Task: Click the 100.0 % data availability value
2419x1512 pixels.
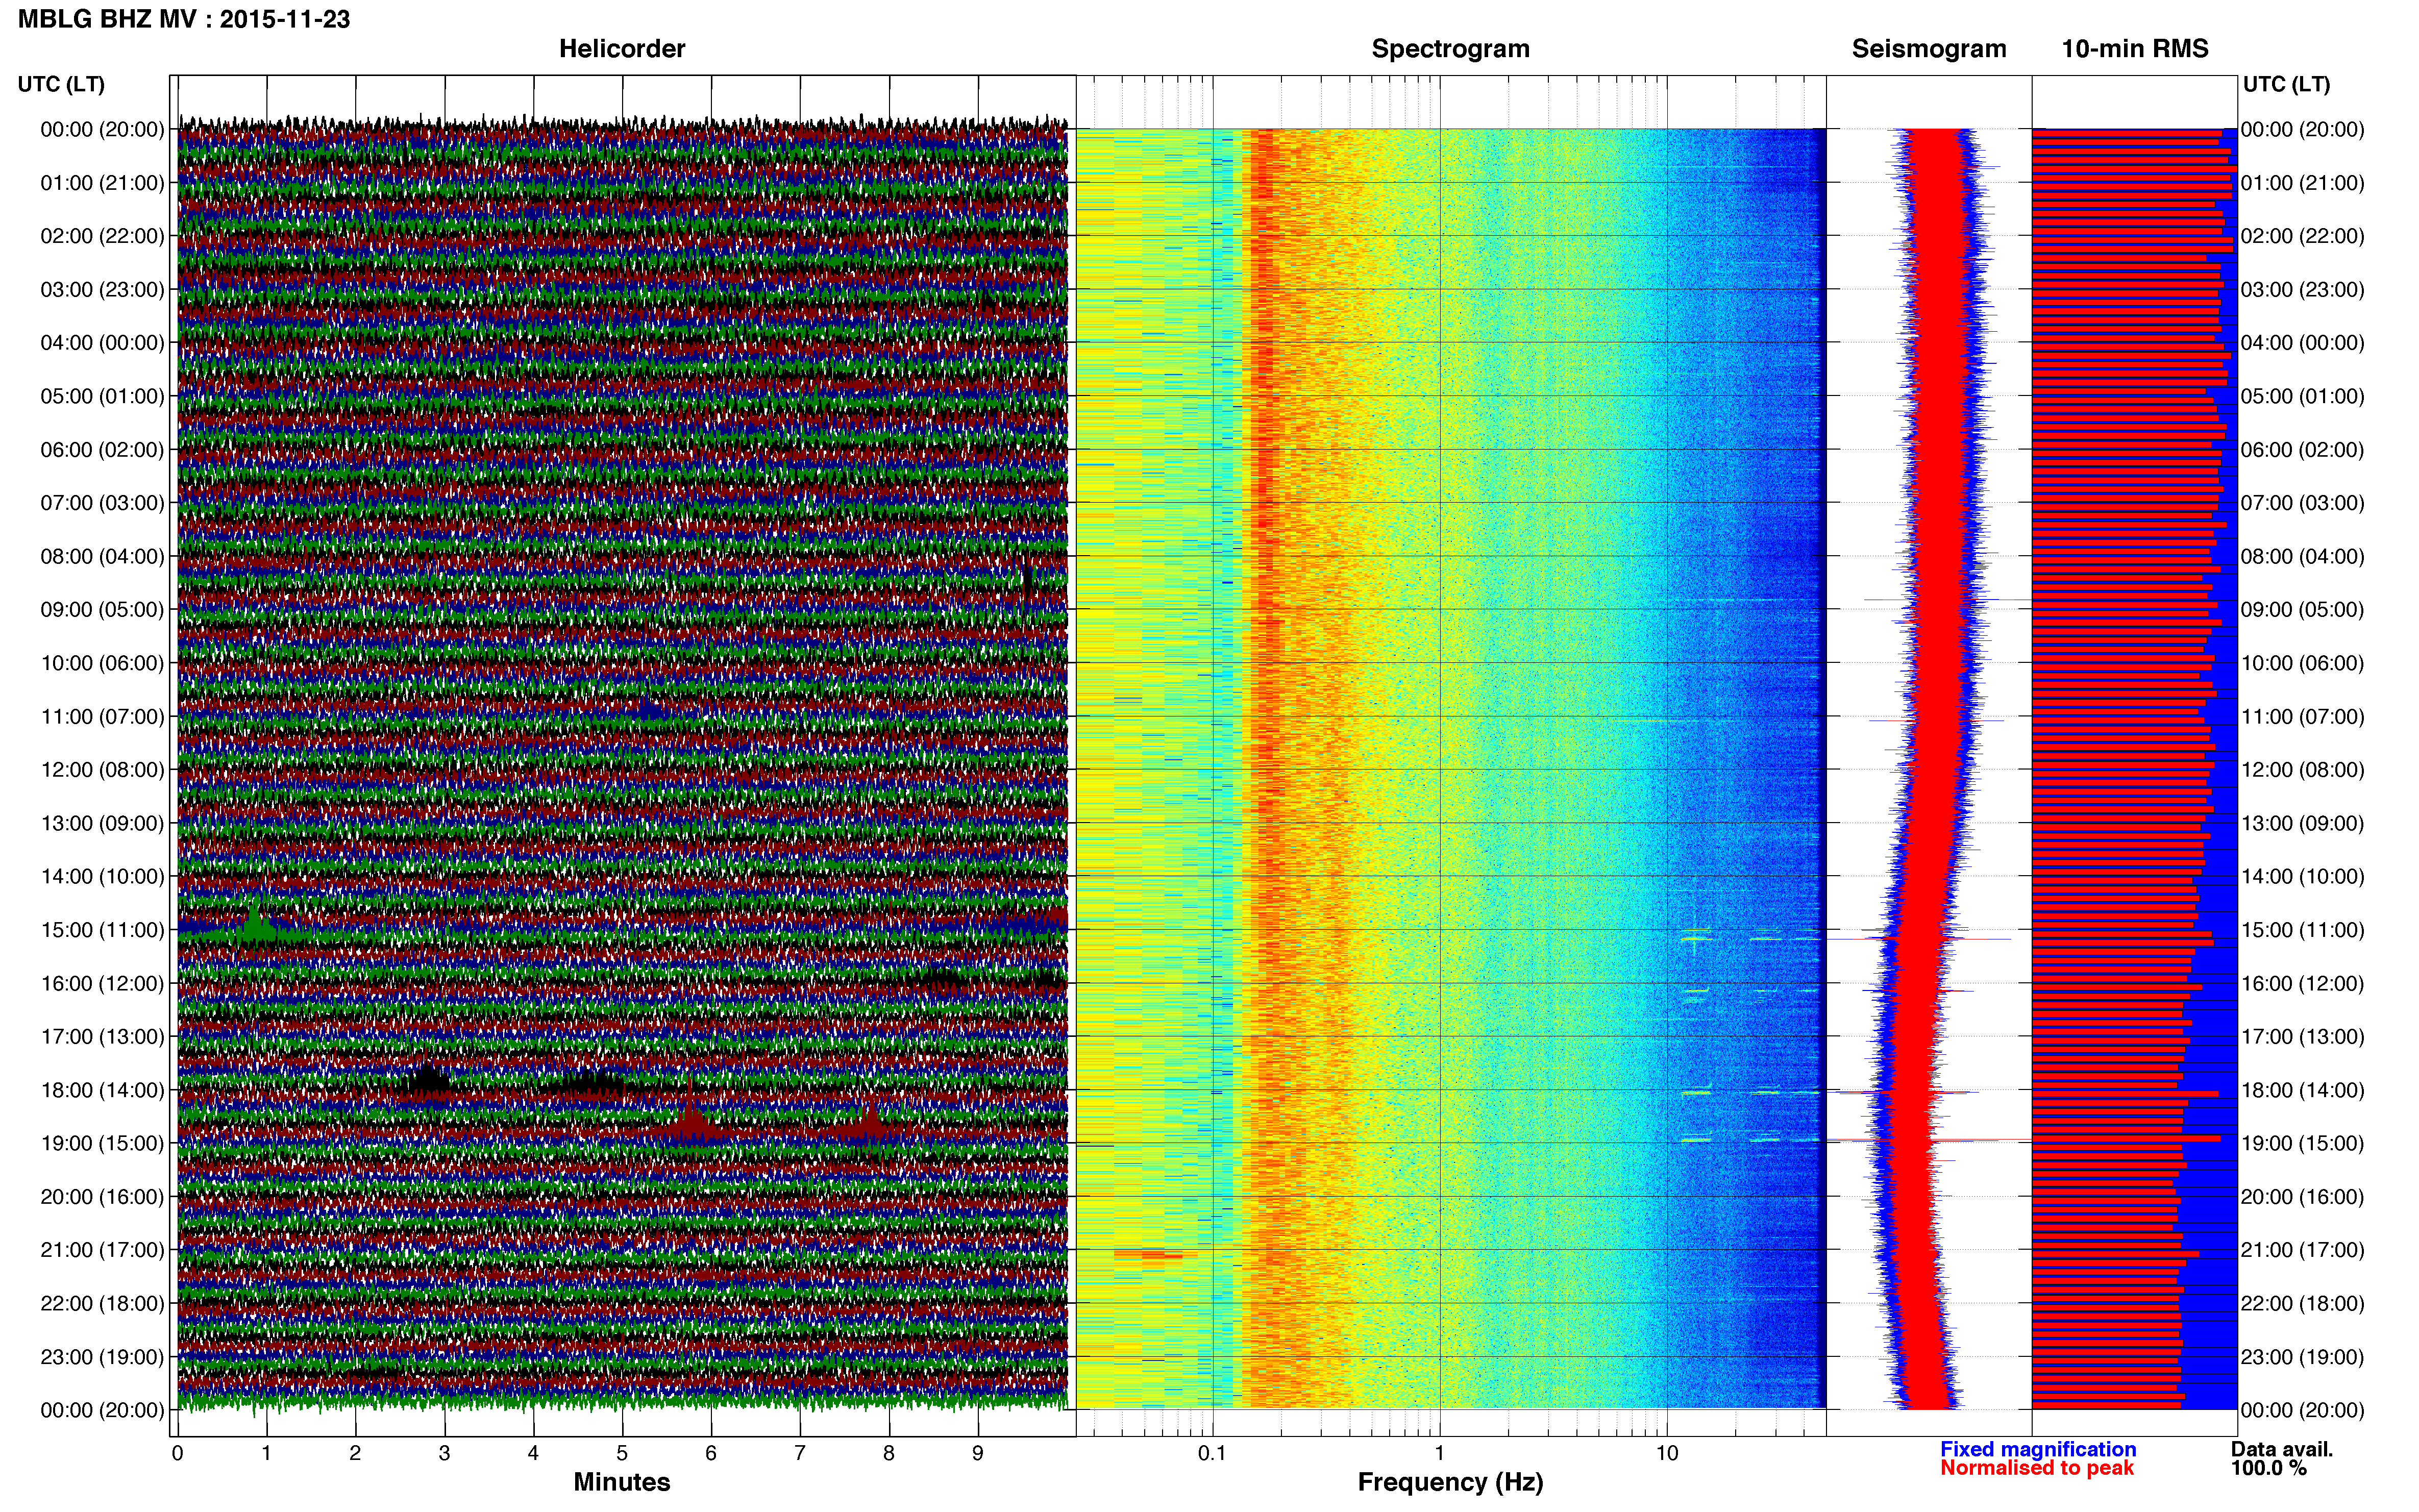Action: click(2268, 1468)
